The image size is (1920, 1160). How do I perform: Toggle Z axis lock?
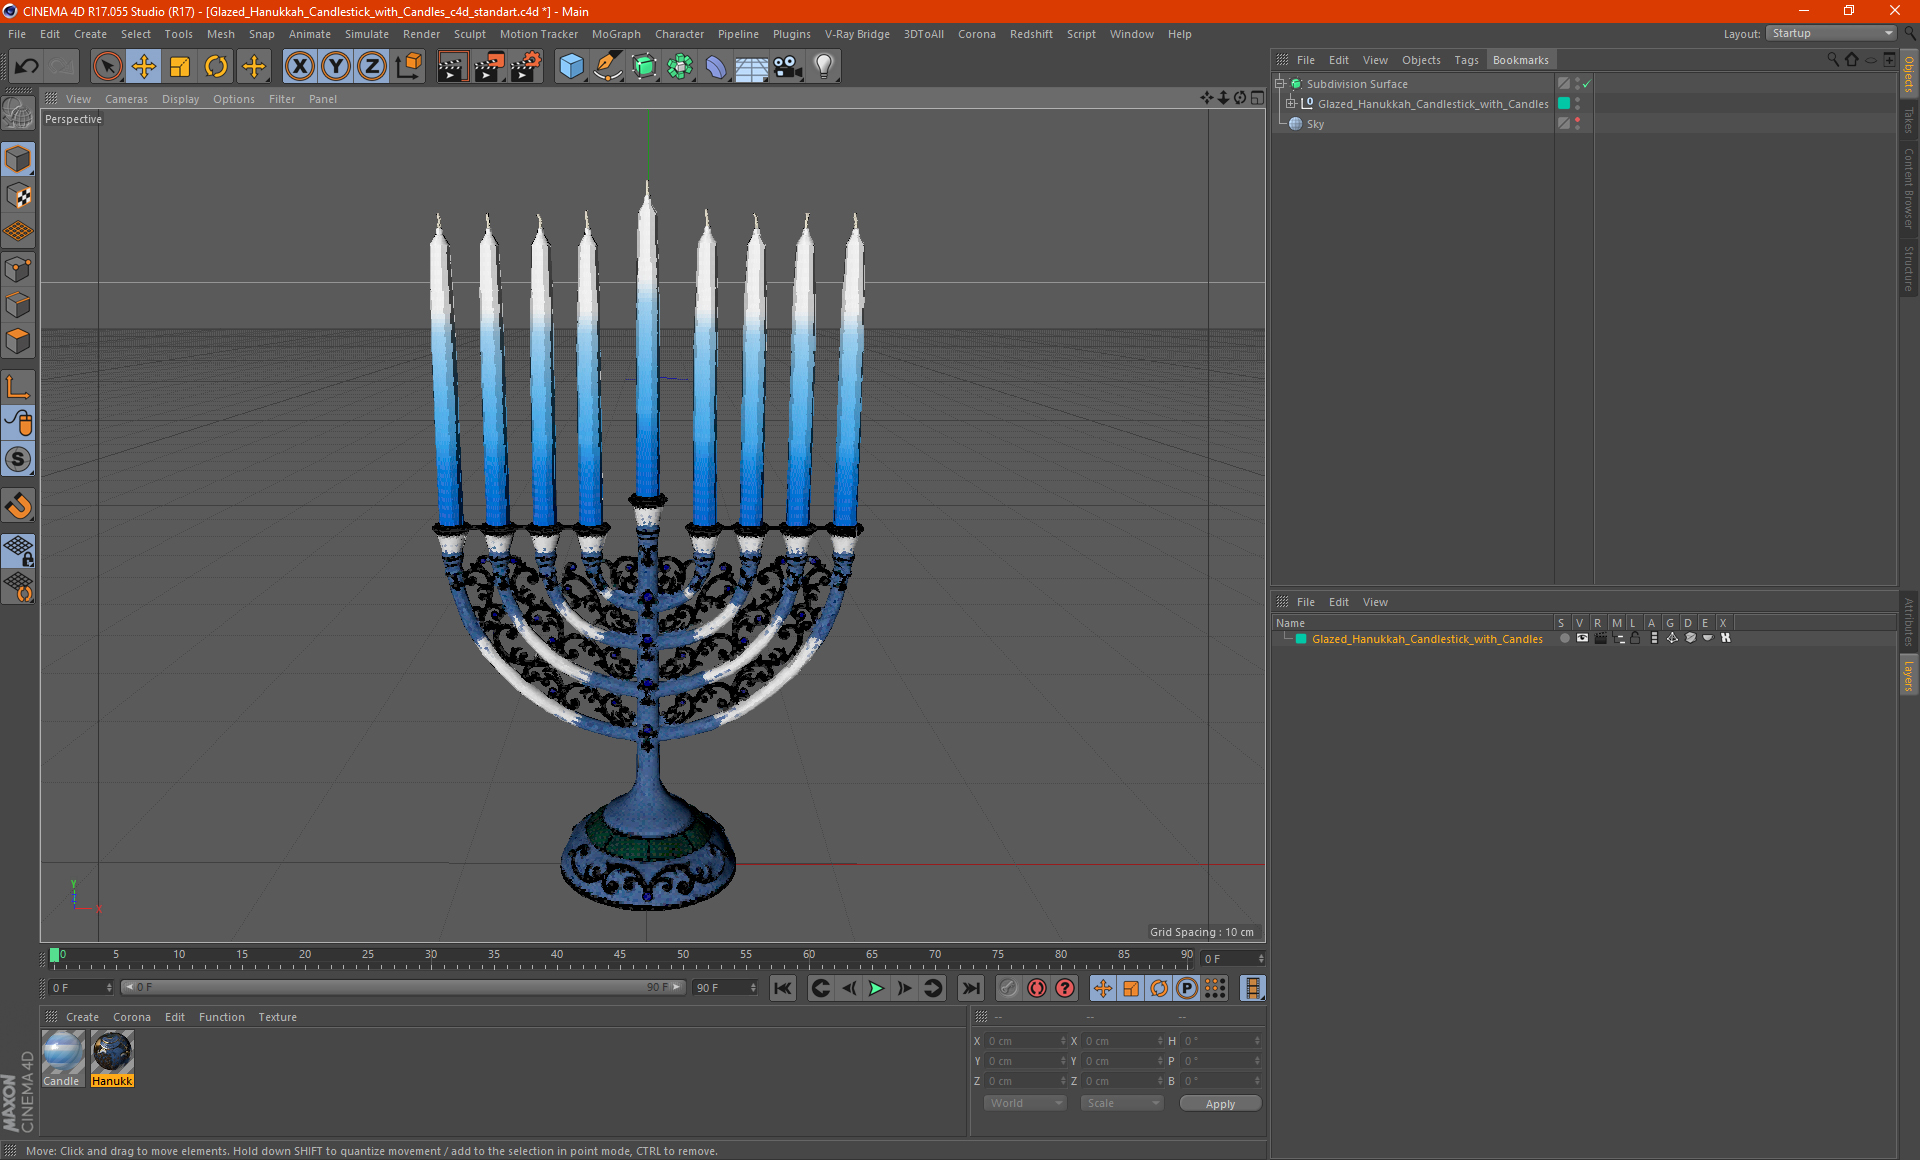click(x=372, y=67)
